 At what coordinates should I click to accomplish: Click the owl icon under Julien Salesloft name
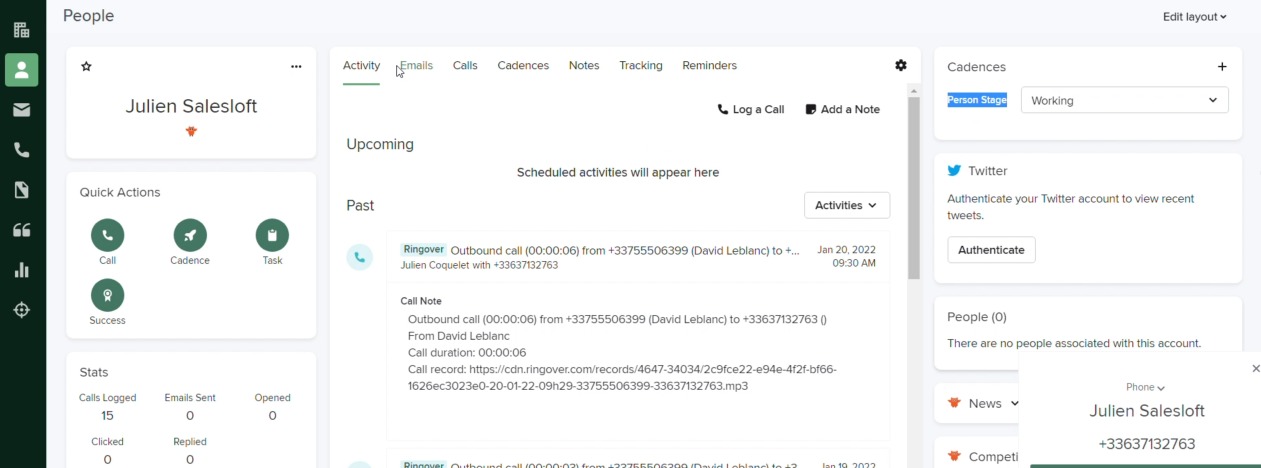point(191,131)
